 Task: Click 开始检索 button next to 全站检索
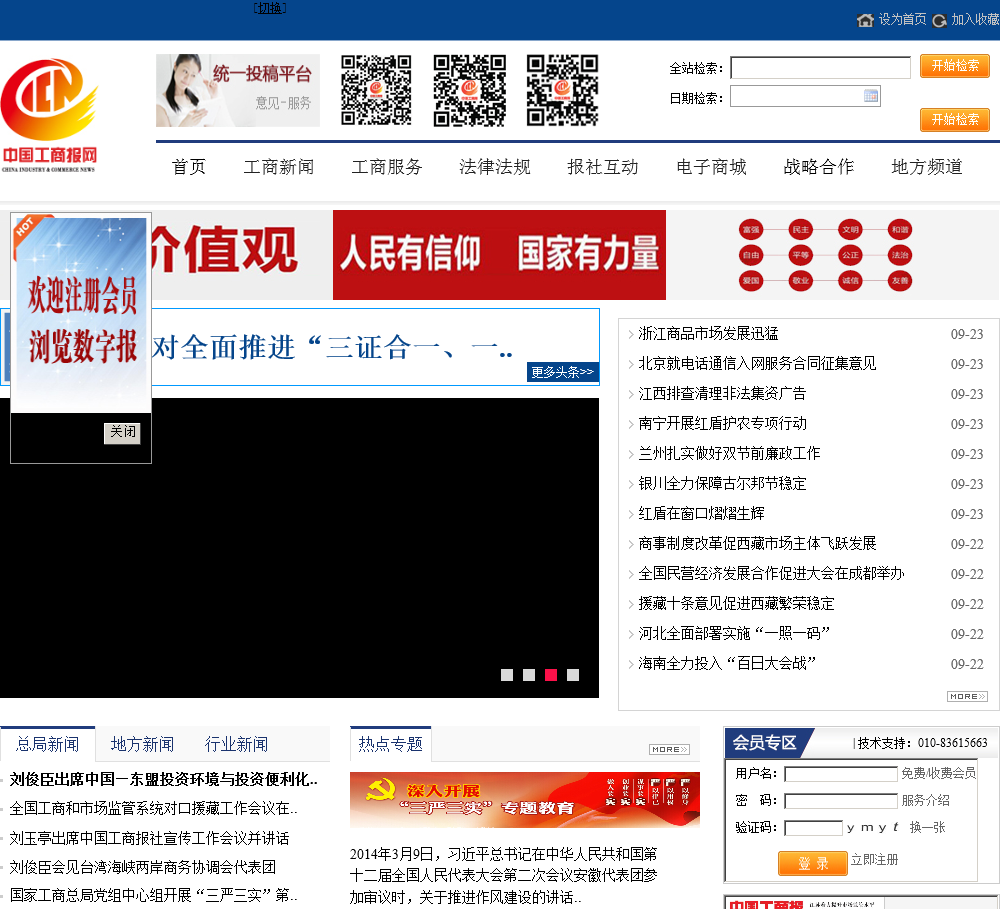click(x=955, y=66)
